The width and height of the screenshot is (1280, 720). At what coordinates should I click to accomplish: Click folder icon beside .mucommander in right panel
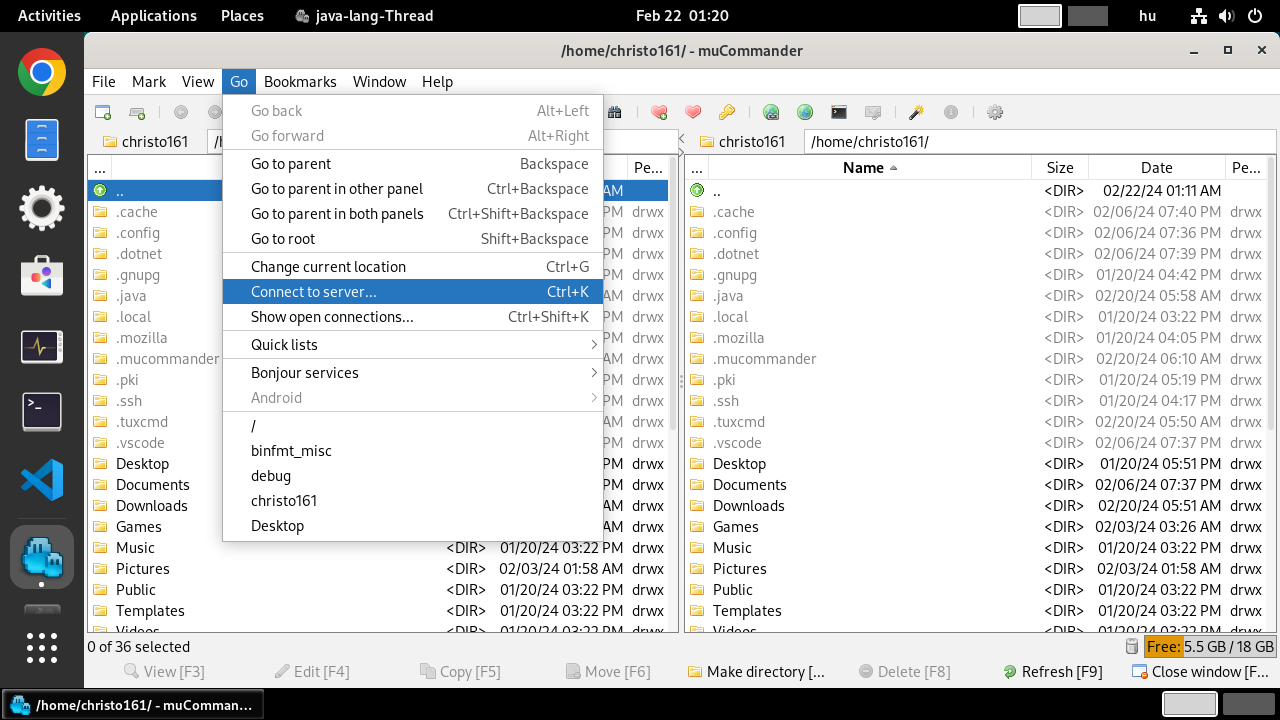click(697, 359)
